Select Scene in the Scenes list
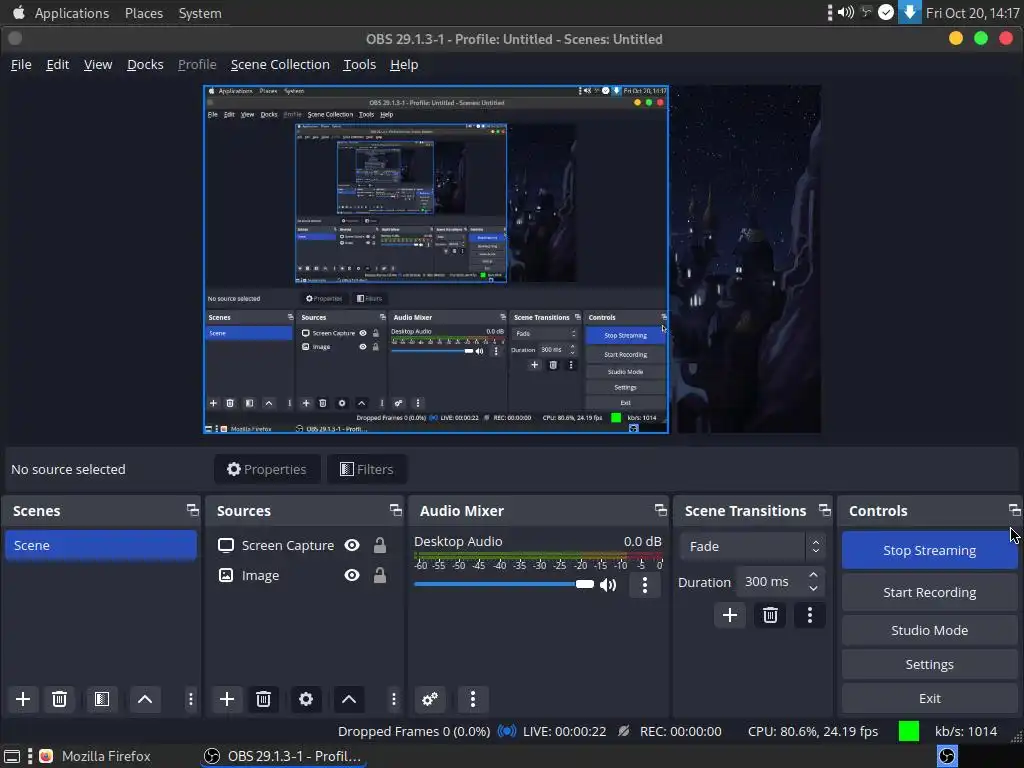Image resolution: width=1024 pixels, height=768 pixels. pos(101,545)
